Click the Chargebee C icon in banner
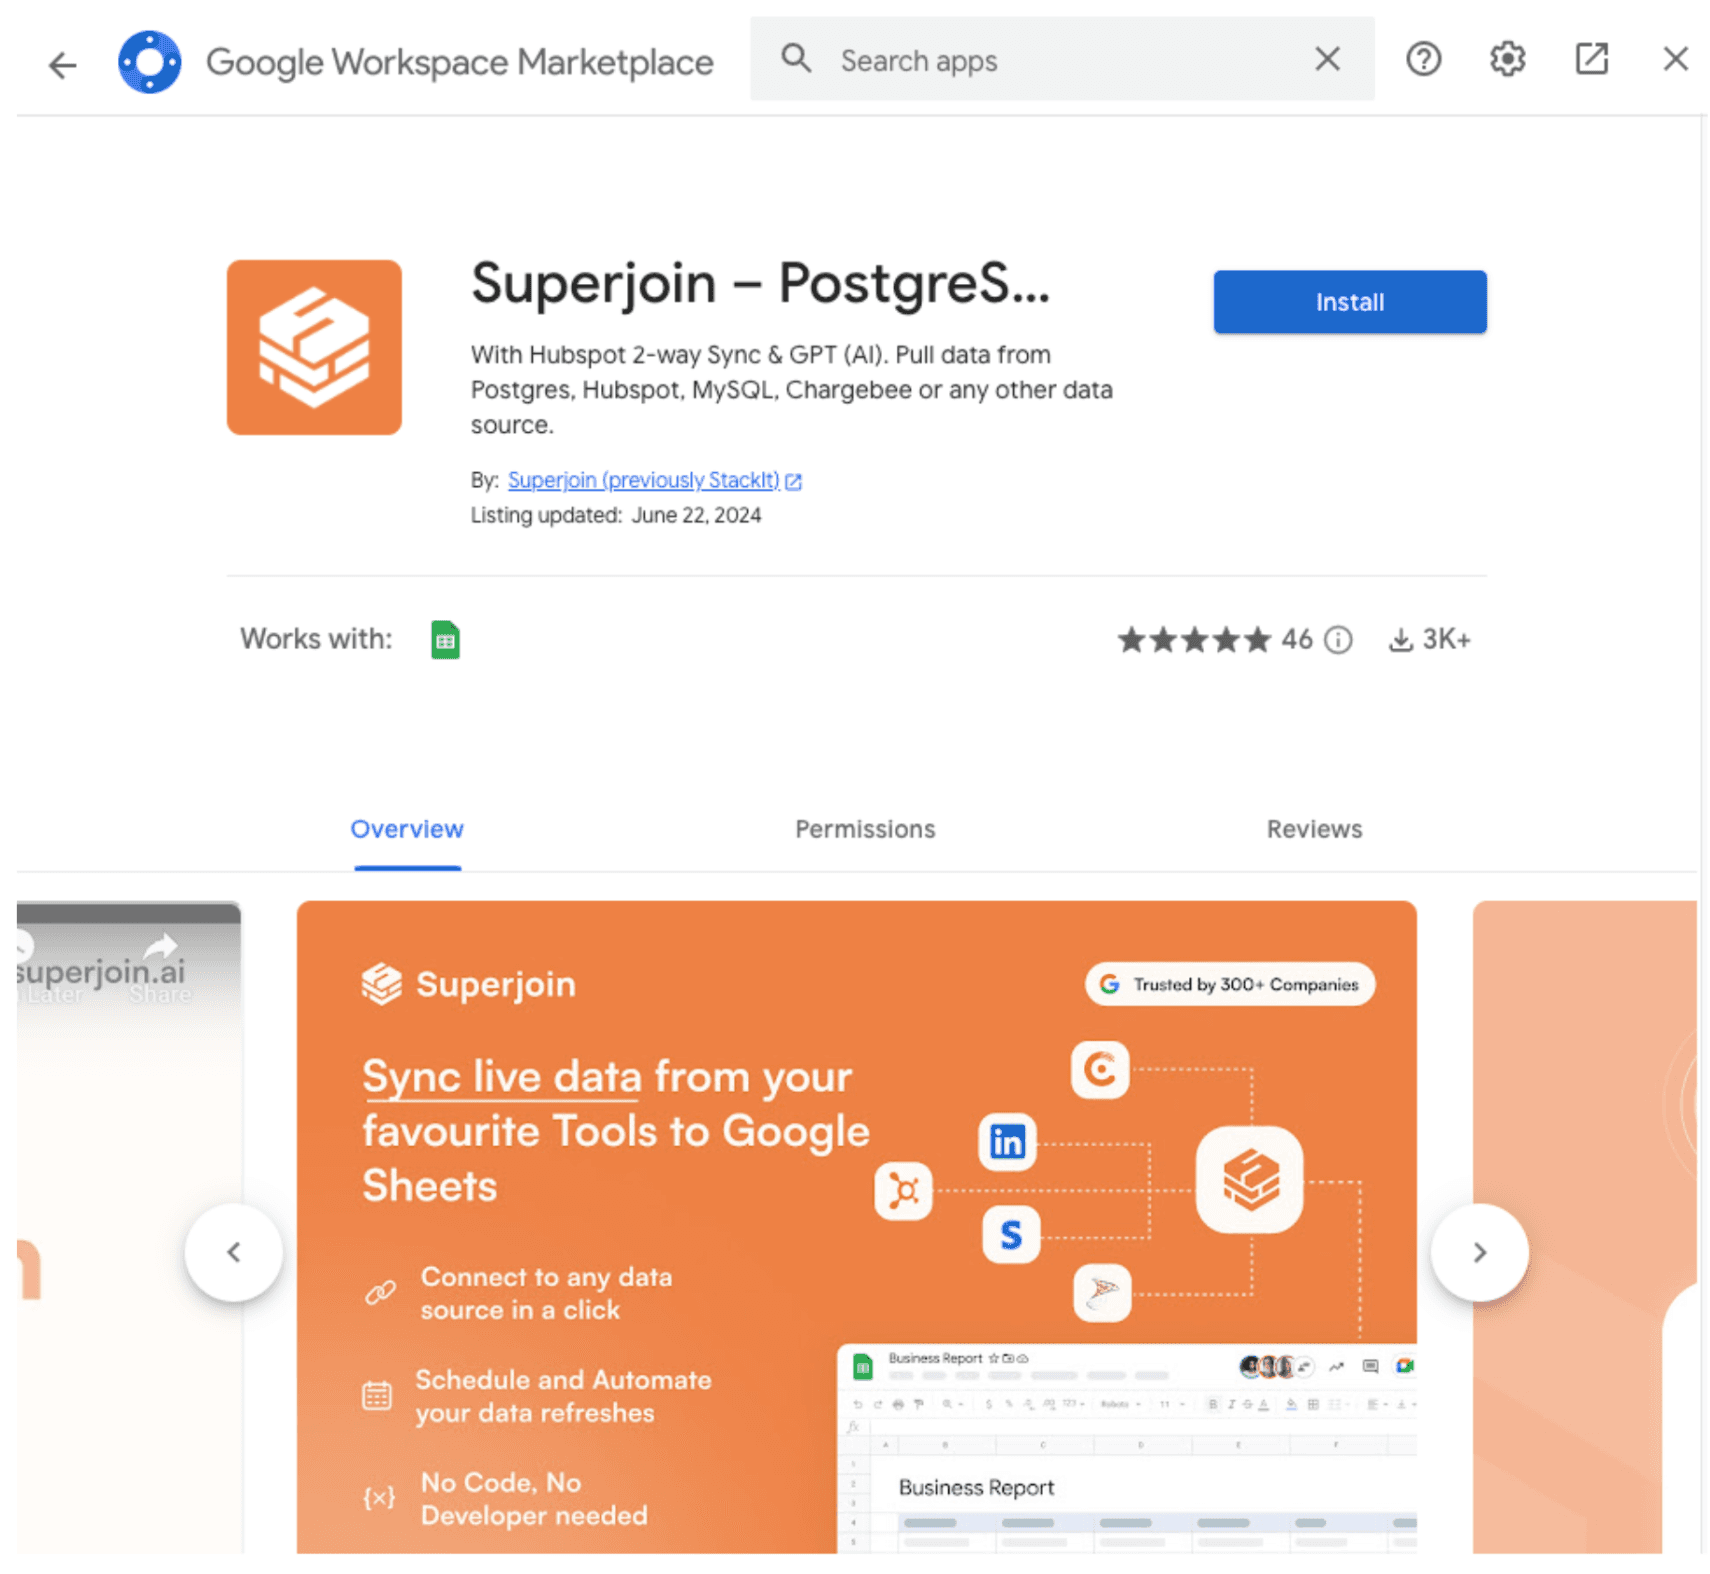 pyautogui.click(x=1099, y=1070)
